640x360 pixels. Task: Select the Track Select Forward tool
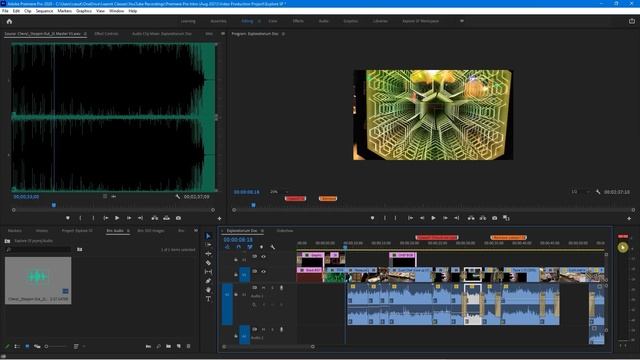click(x=208, y=244)
